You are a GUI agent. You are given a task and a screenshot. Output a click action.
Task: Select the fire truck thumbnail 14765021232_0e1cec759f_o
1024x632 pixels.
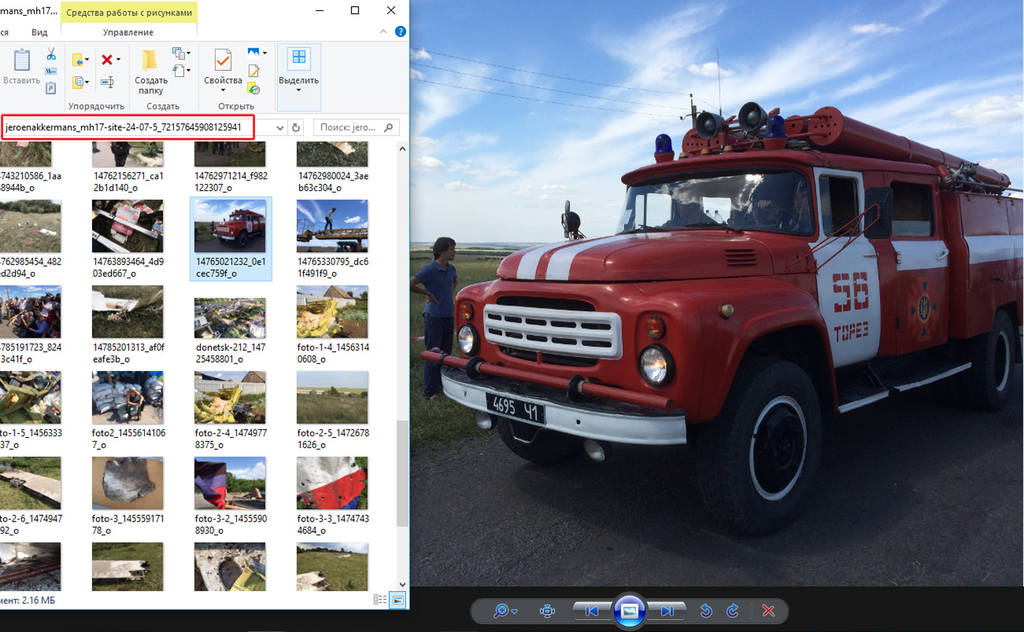[x=231, y=239]
